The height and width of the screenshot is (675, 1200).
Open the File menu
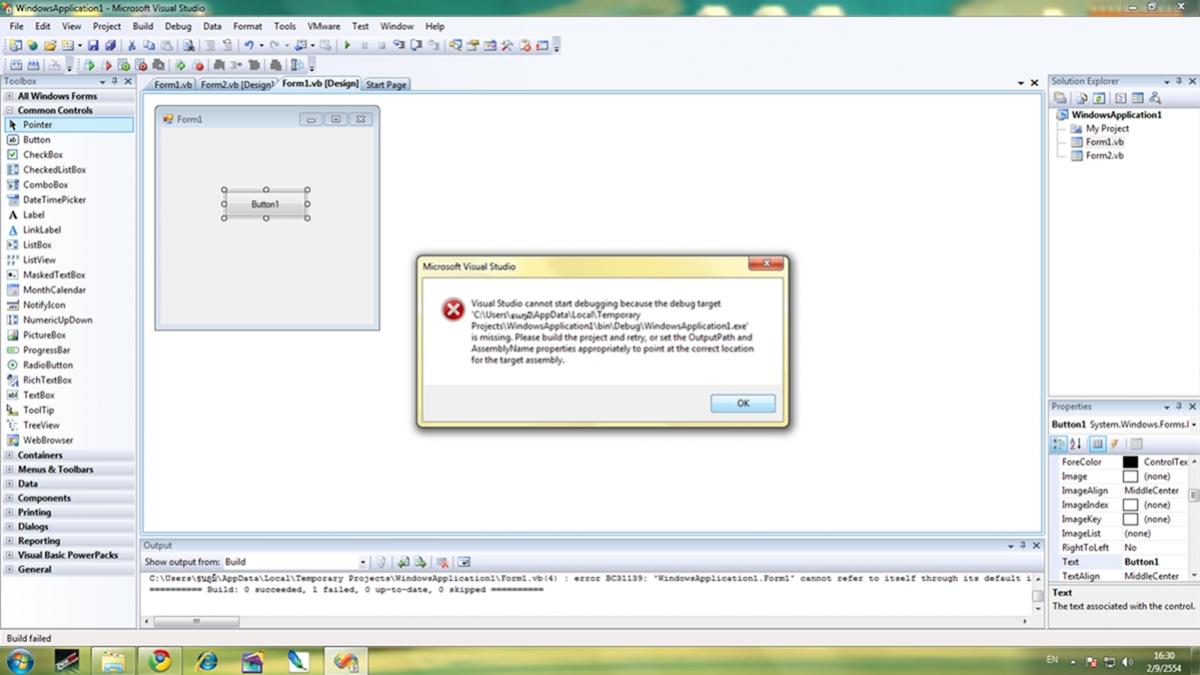17,26
